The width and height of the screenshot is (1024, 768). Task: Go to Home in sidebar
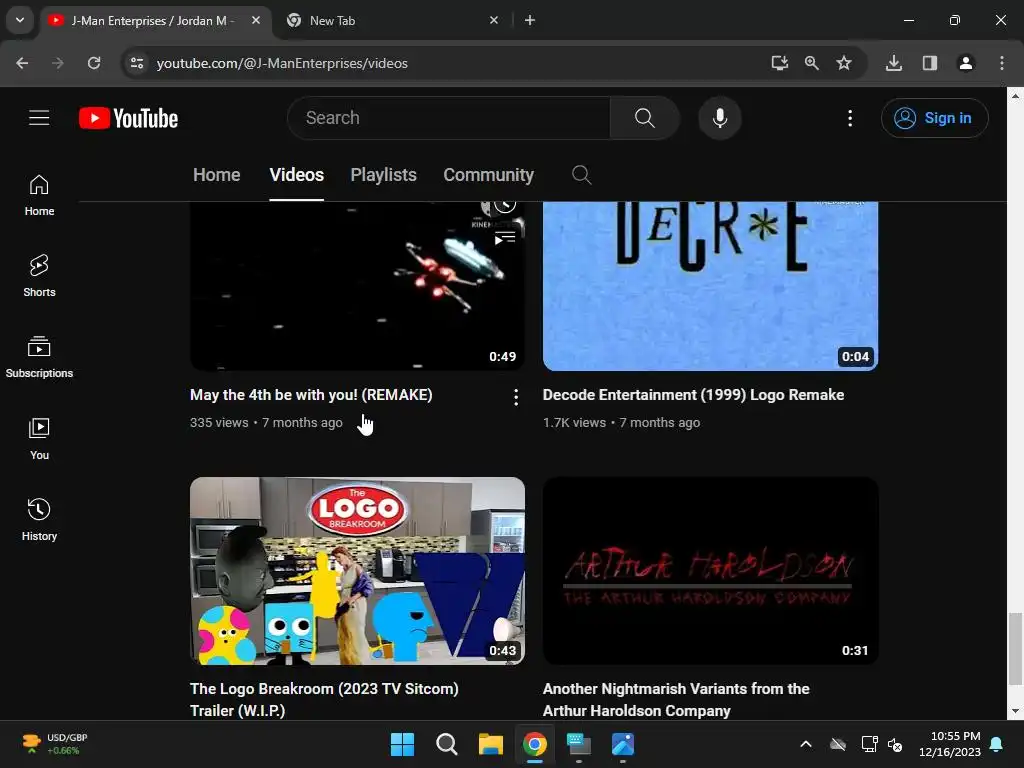(39, 195)
